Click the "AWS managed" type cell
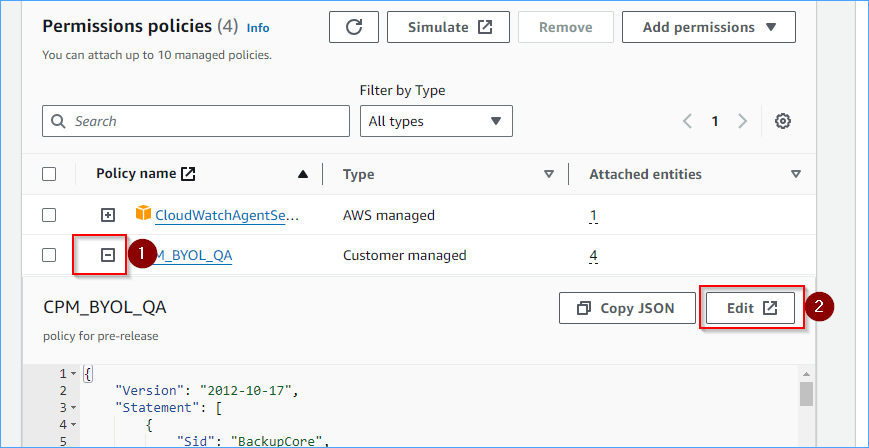 click(389, 215)
